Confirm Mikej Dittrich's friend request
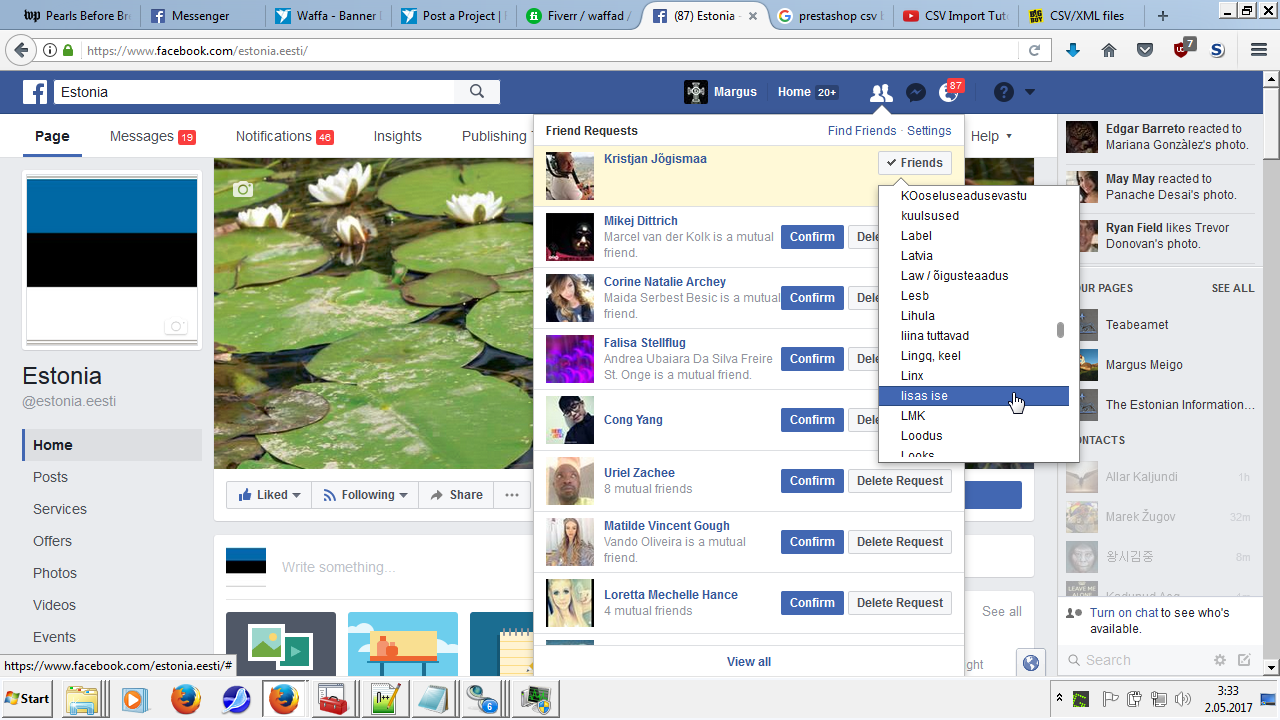1280x720 pixels. click(x=812, y=237)
